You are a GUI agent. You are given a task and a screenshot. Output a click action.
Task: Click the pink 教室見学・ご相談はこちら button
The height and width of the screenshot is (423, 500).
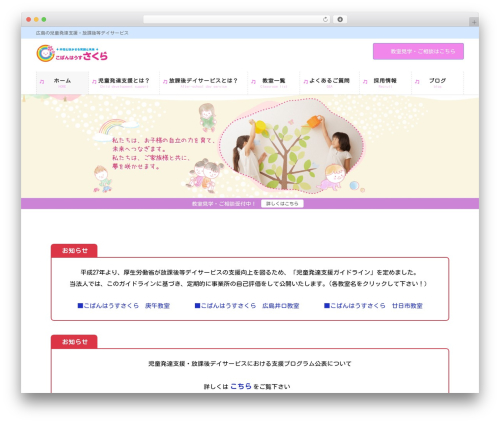tap(418, 51)
